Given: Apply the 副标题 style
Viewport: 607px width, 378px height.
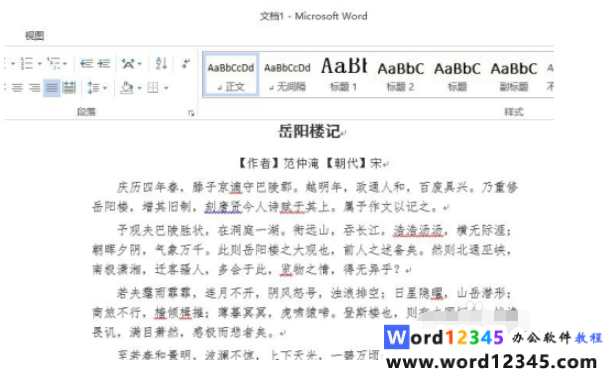Looking at the screenshot, I should click(514, 74).
